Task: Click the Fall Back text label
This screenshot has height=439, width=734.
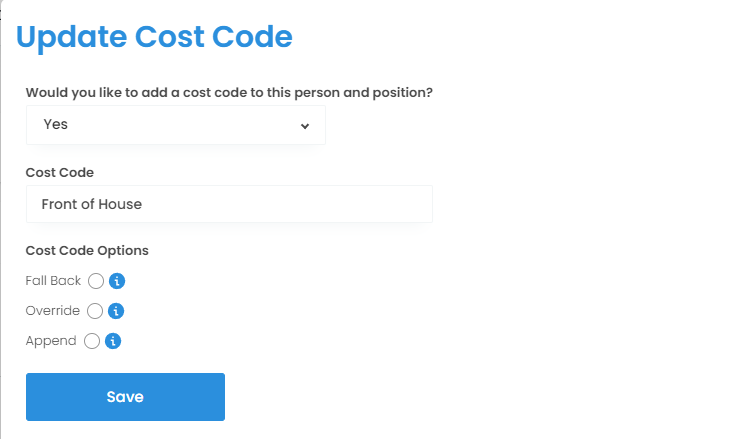Action: tap(53, 281)
